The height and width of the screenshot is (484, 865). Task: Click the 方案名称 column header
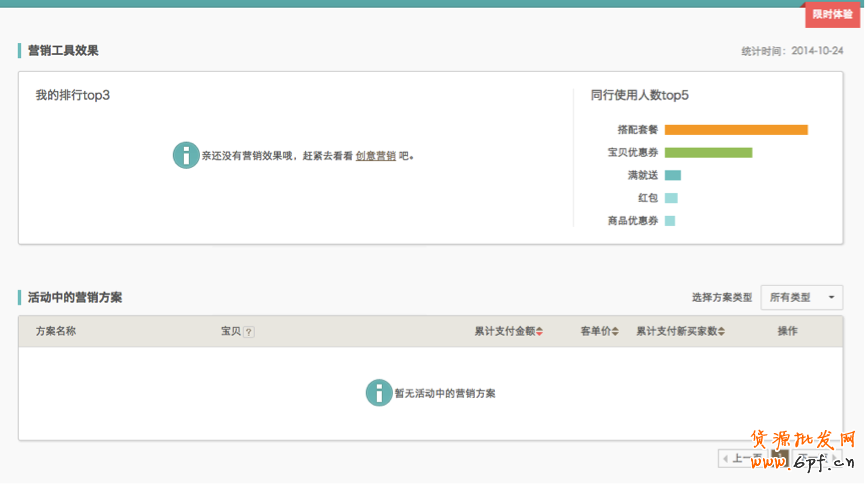56,331
